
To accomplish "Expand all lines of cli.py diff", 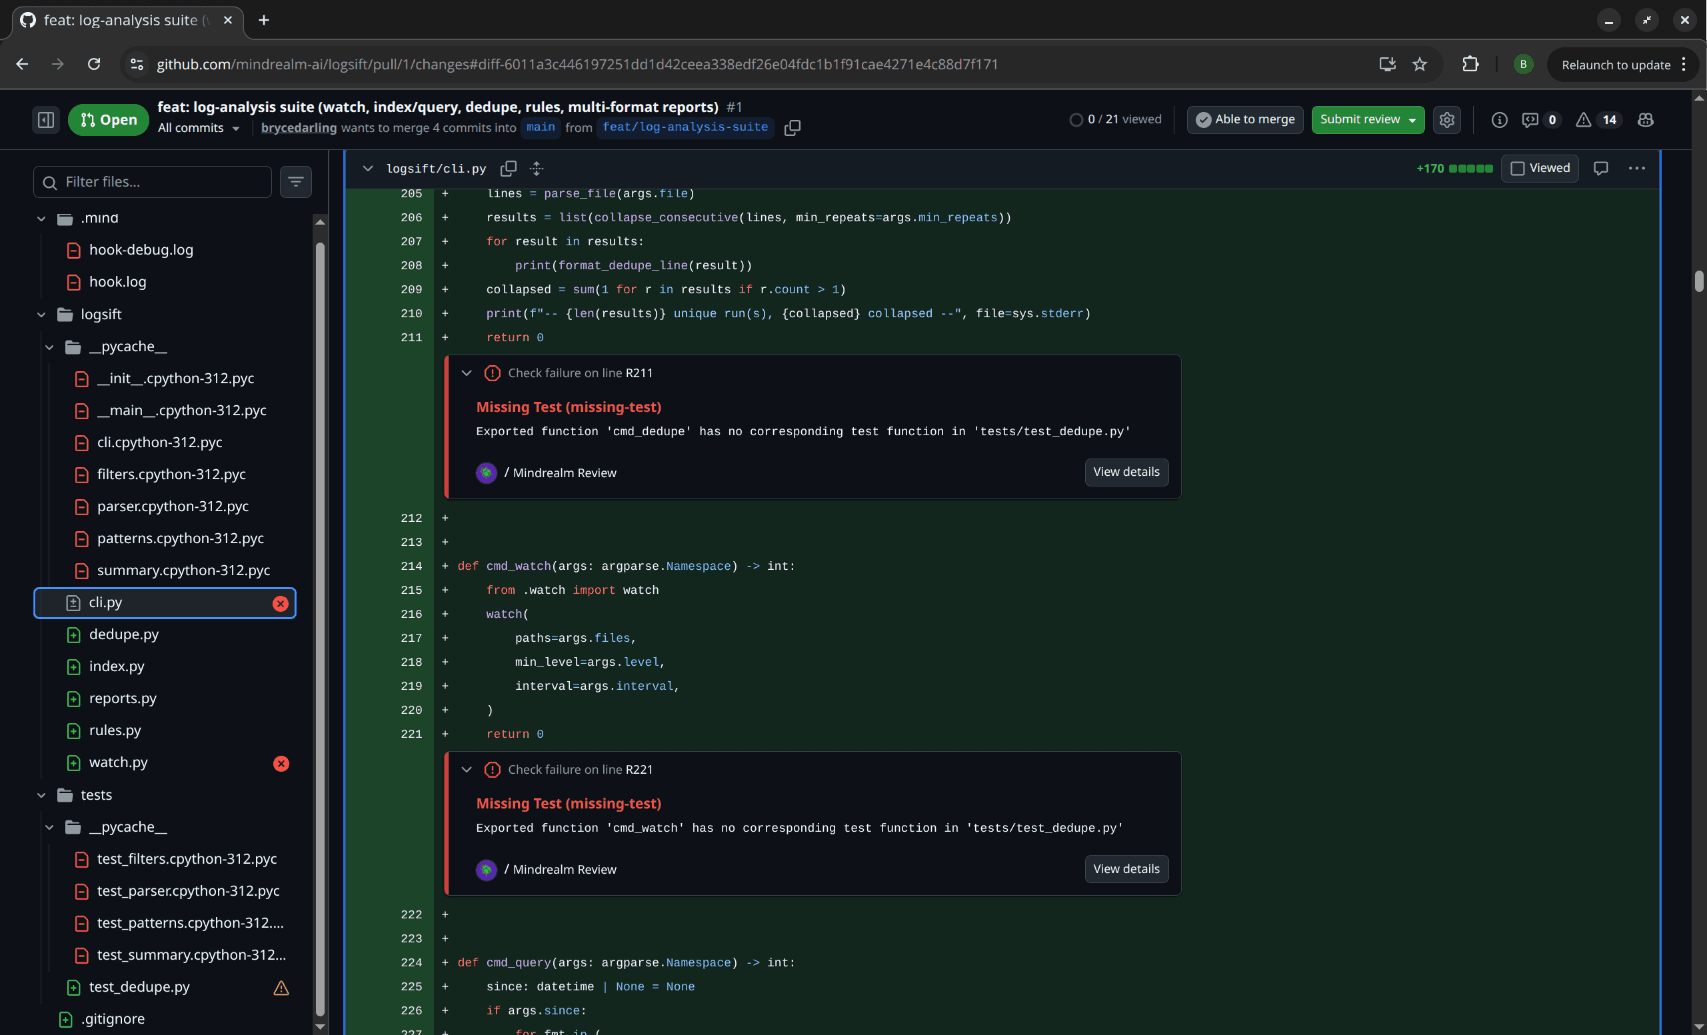I will point(537,169).
